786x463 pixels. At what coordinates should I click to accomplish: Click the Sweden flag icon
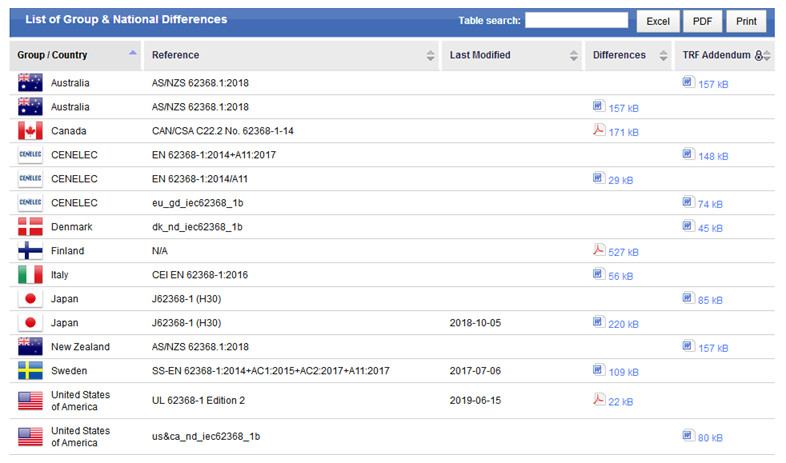[30, 371]
